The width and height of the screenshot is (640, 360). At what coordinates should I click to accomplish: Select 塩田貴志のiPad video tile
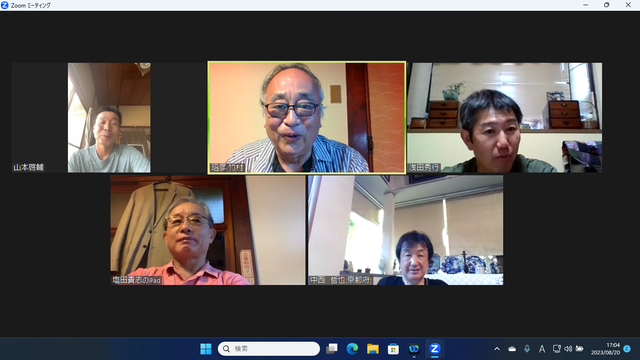[208, 230]
